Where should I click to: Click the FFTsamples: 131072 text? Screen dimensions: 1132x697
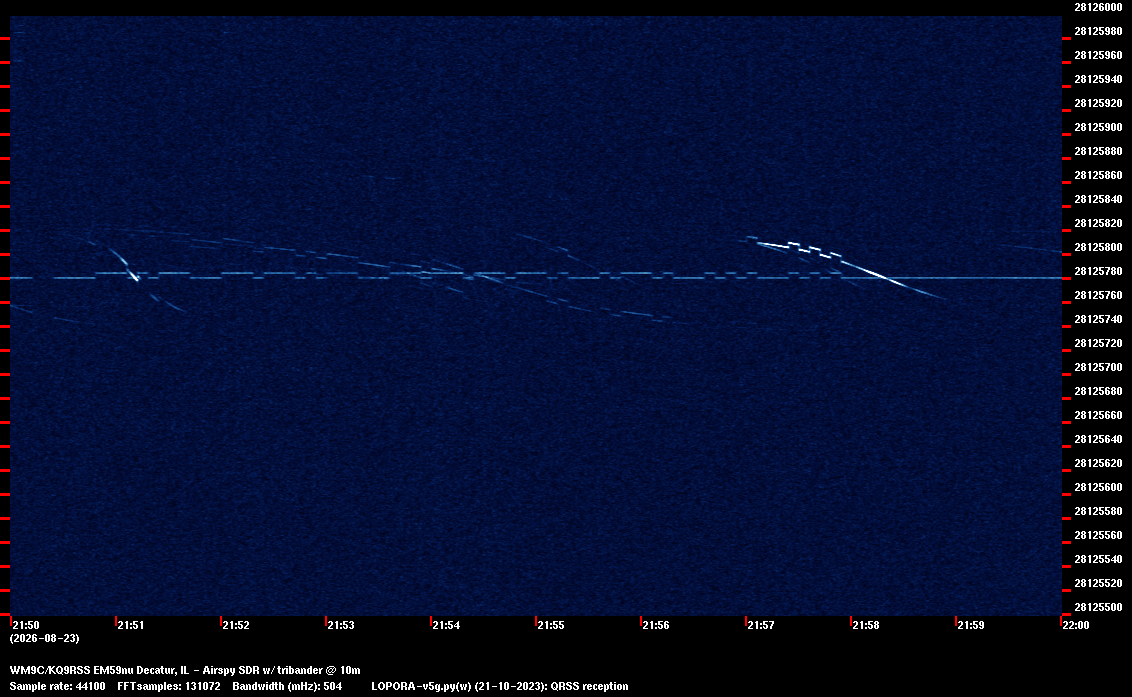click(169, 686)
